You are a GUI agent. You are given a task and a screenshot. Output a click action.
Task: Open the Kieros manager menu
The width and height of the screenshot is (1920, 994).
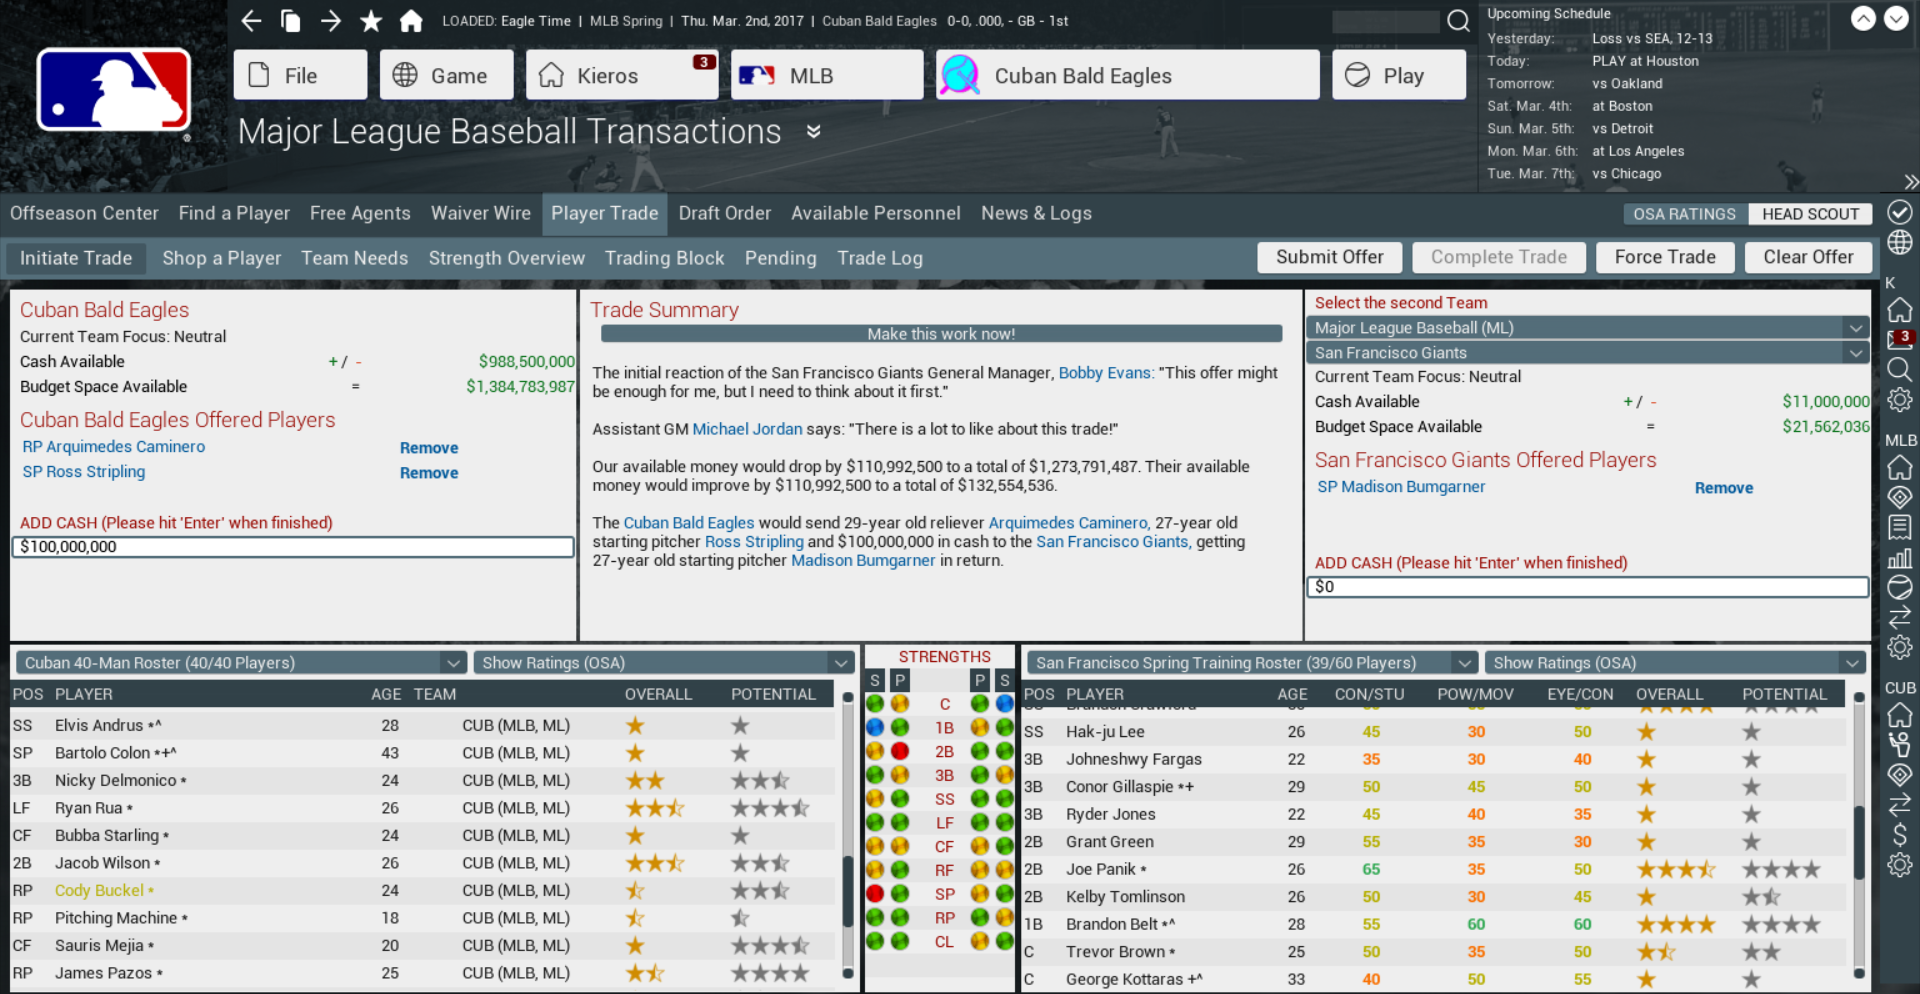(x=622, y=75)
